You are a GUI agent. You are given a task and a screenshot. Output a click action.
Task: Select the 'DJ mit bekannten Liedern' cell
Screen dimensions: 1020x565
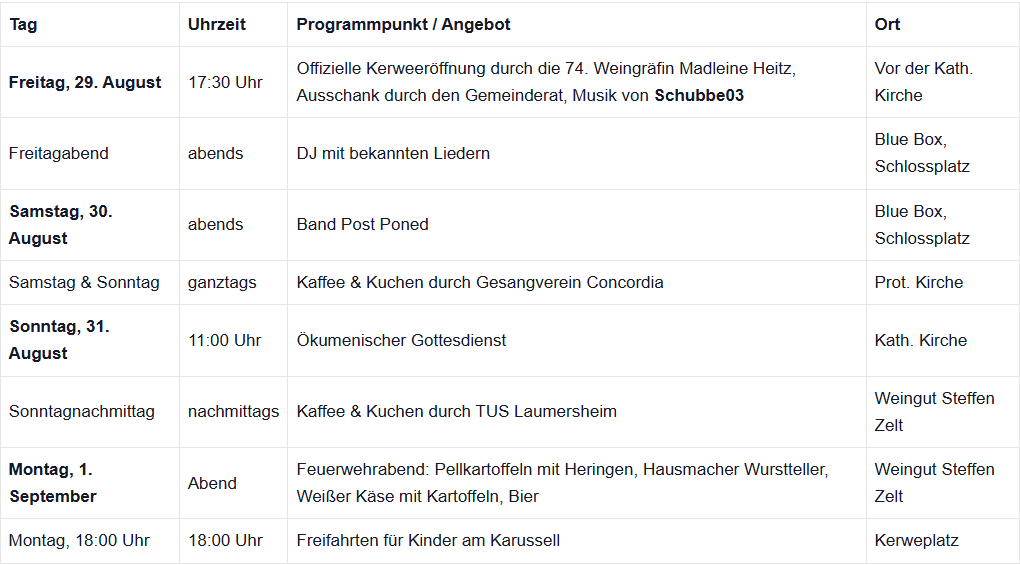(393, 153)
